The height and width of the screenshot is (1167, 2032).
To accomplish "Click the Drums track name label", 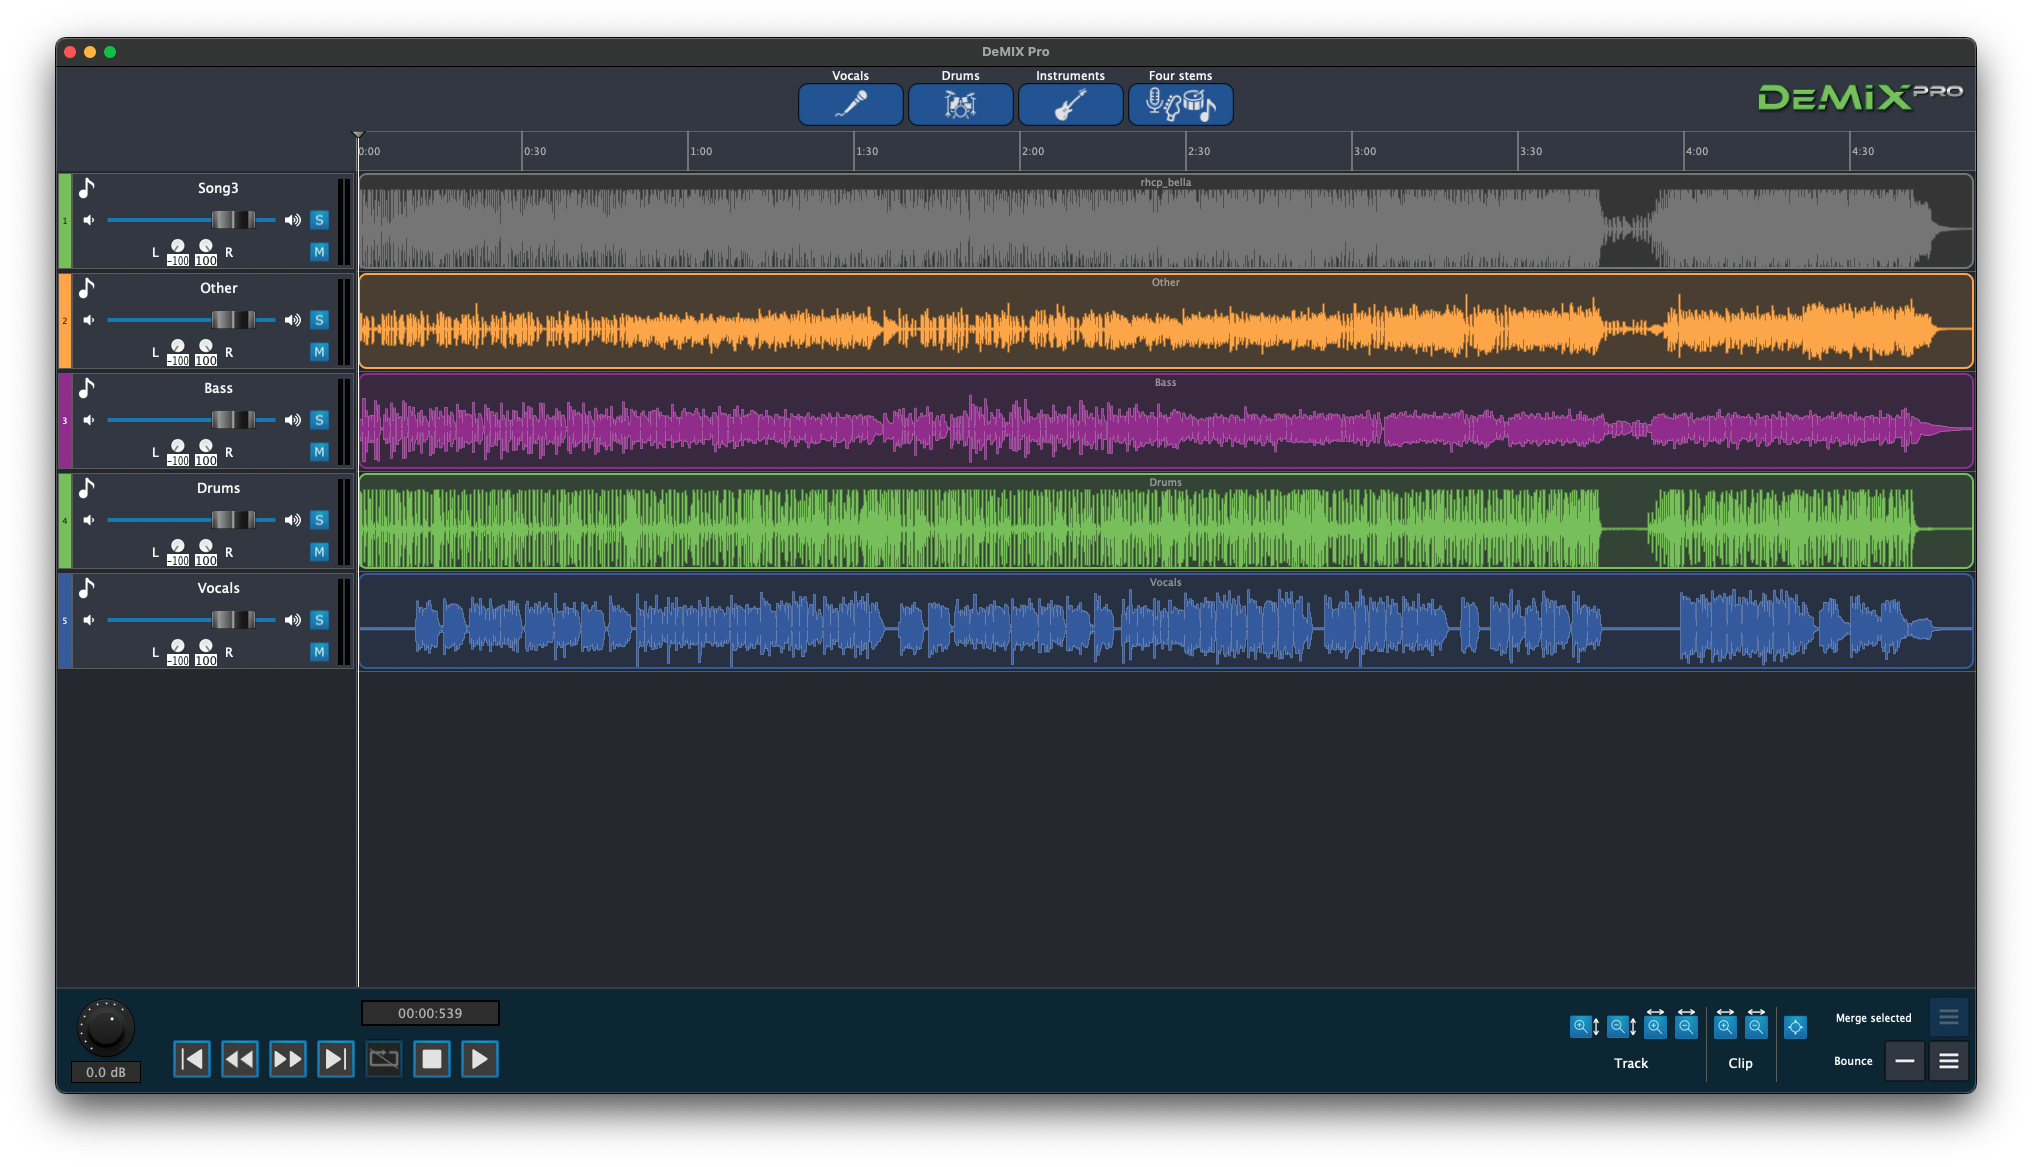I will [x=218, y=488].
